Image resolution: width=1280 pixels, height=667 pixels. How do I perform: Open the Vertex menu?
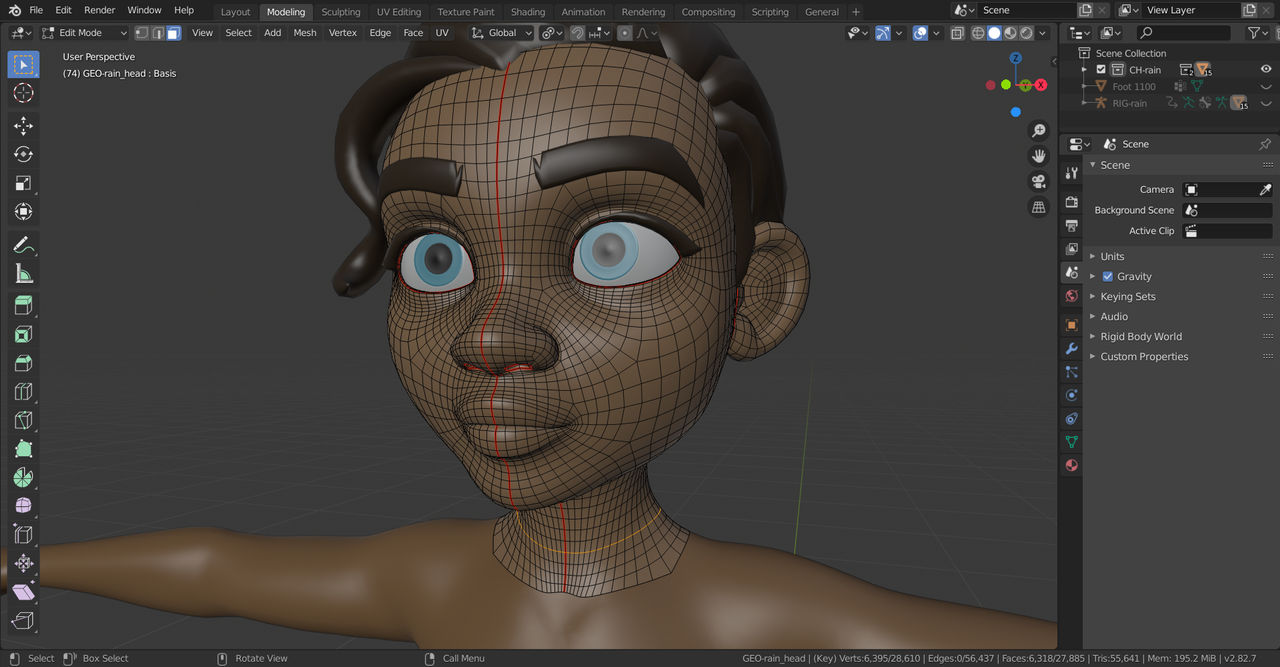tap(343, 33)
